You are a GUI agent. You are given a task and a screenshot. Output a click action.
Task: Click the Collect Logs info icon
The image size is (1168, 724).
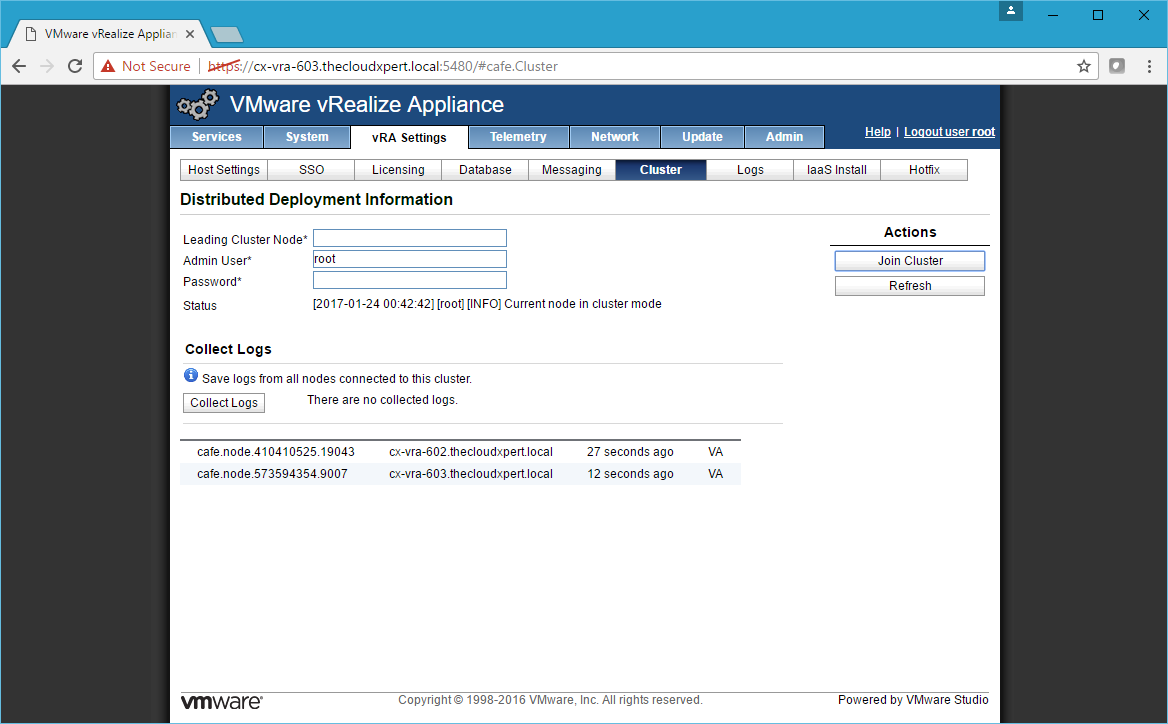tap(191, 376)
